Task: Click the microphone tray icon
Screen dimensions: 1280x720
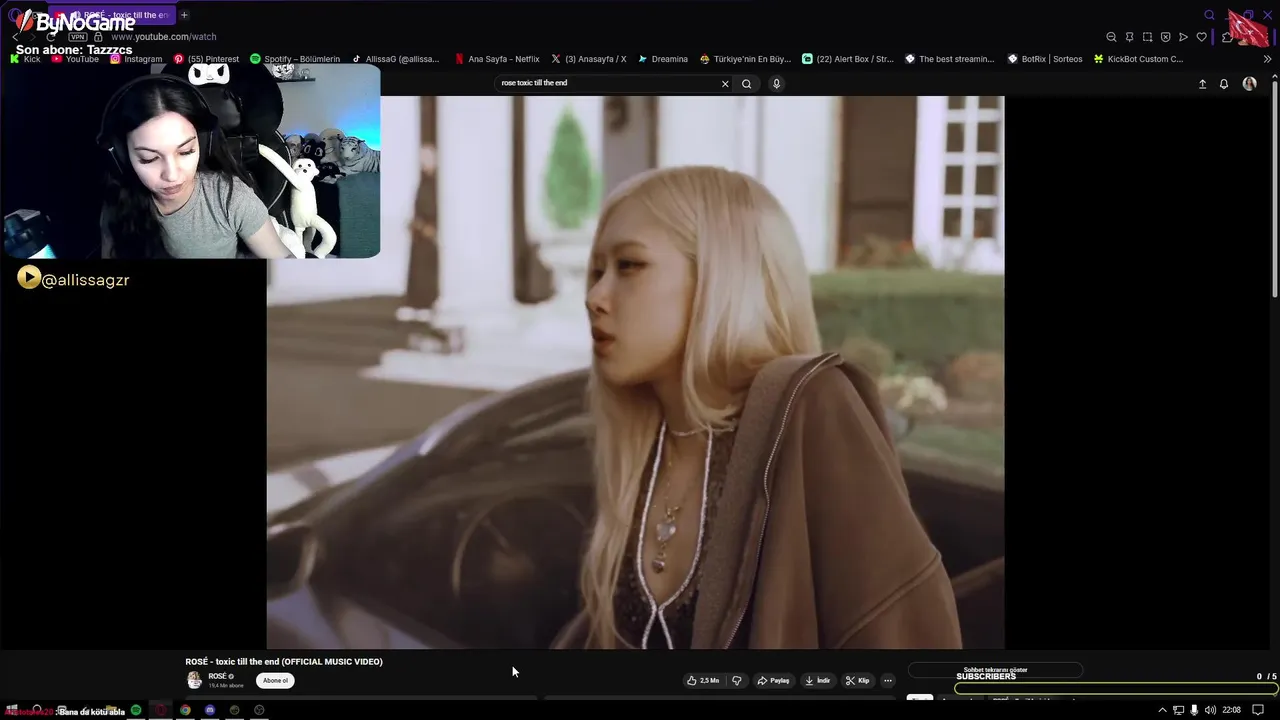Action: coord(1194,710)
